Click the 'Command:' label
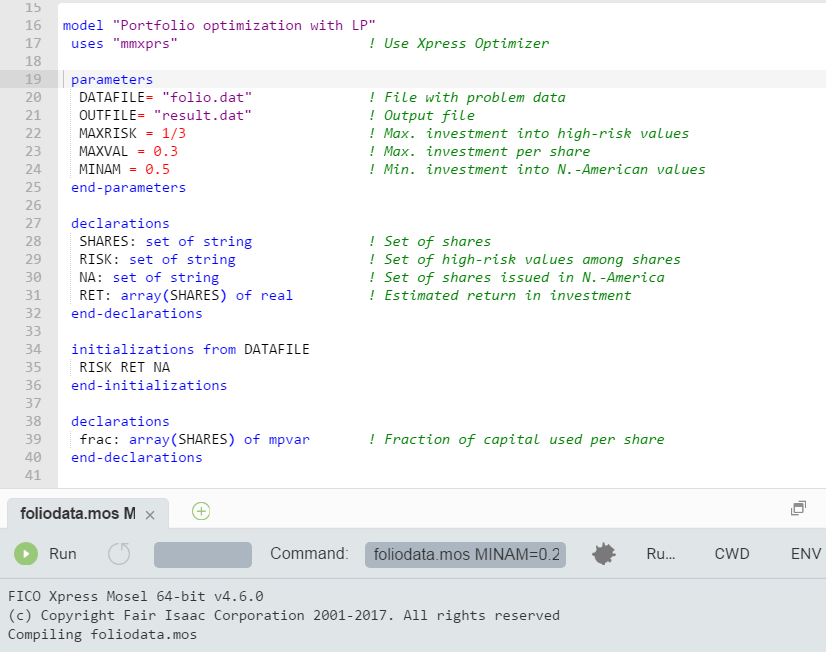 (x=309, y=554)
